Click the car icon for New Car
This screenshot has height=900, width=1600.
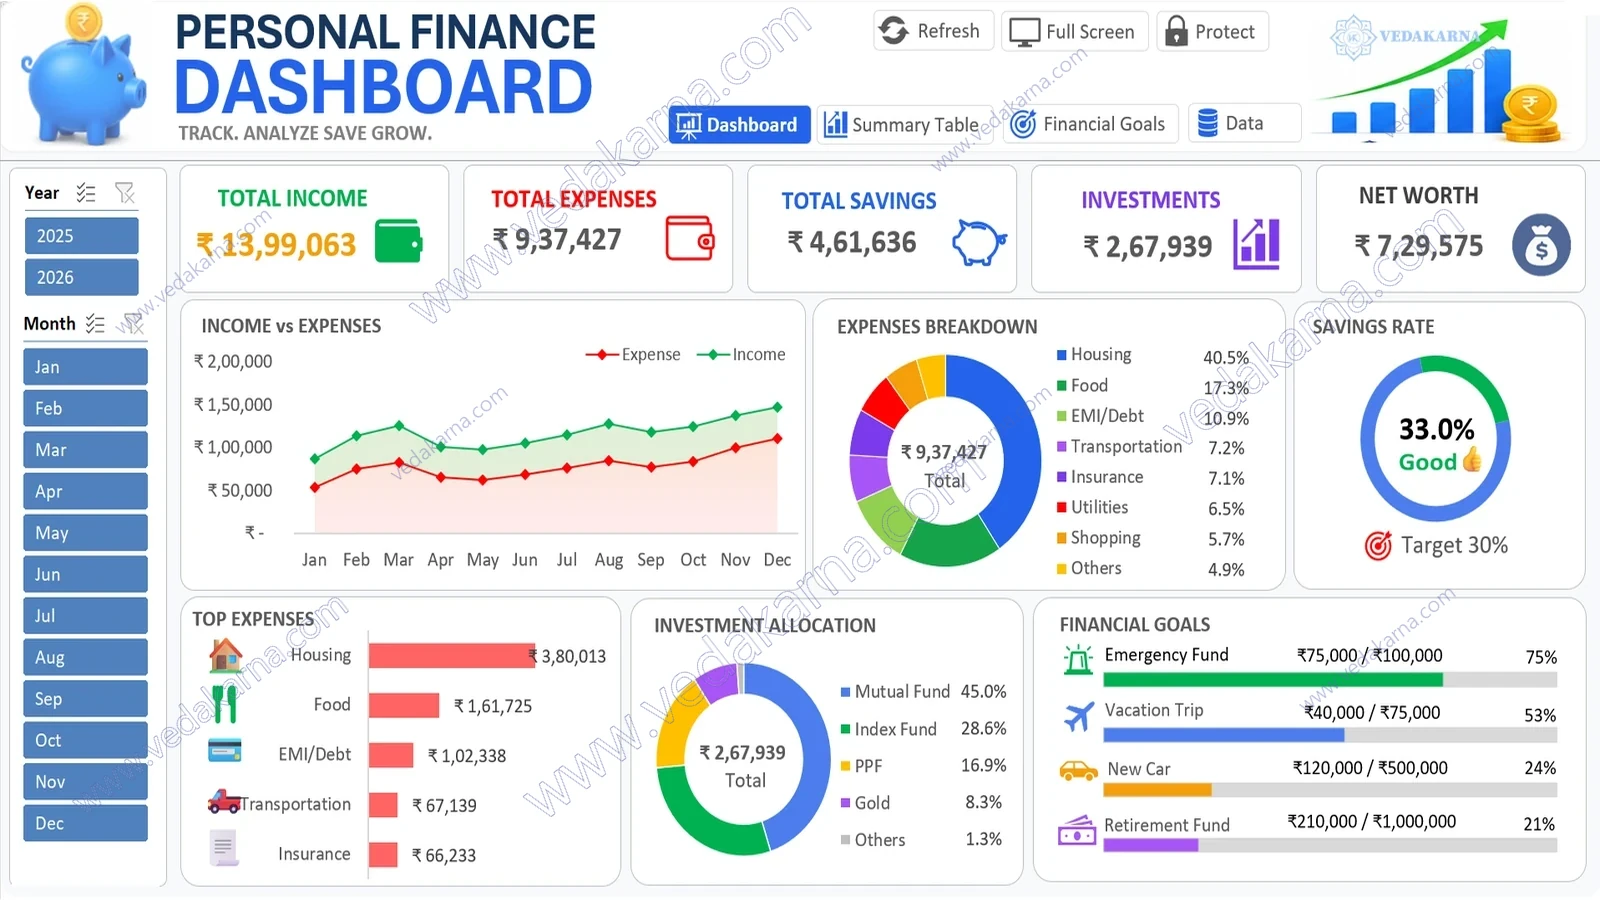click(1078, 771)
